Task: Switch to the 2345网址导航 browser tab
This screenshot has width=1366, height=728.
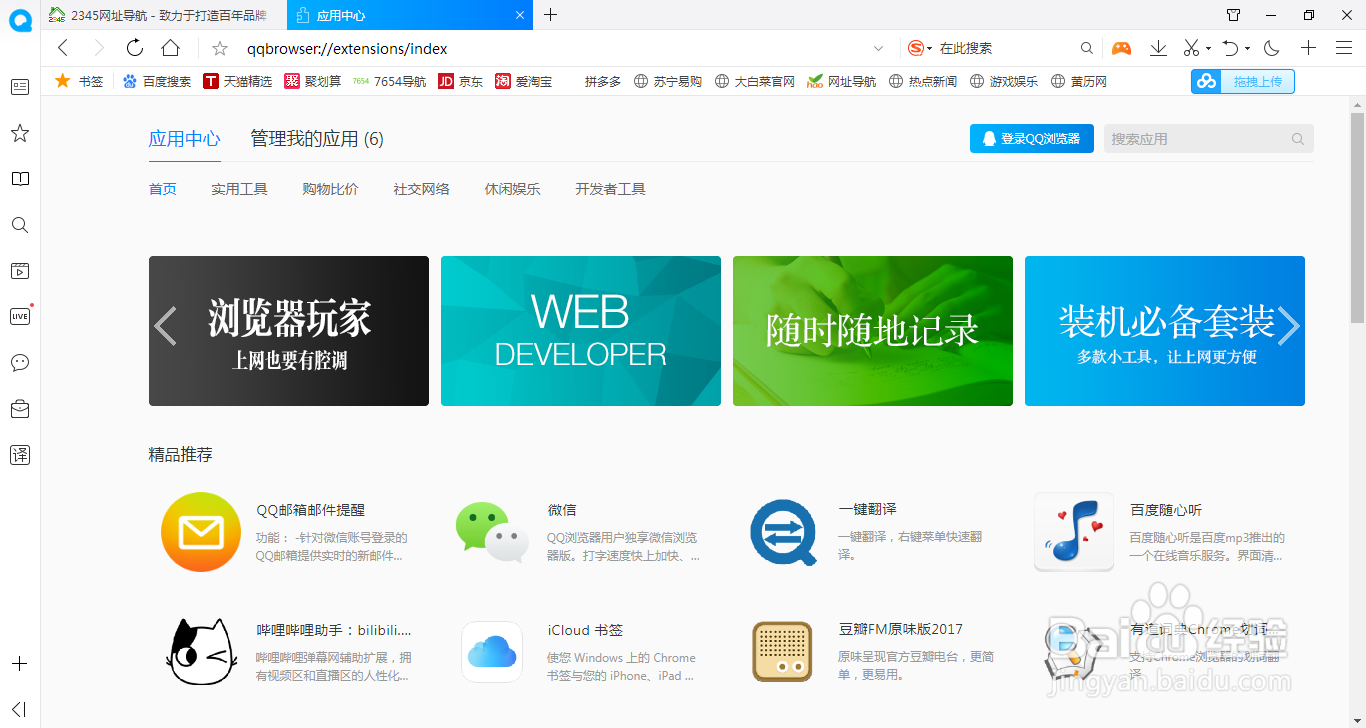Action: click(164, 15)
